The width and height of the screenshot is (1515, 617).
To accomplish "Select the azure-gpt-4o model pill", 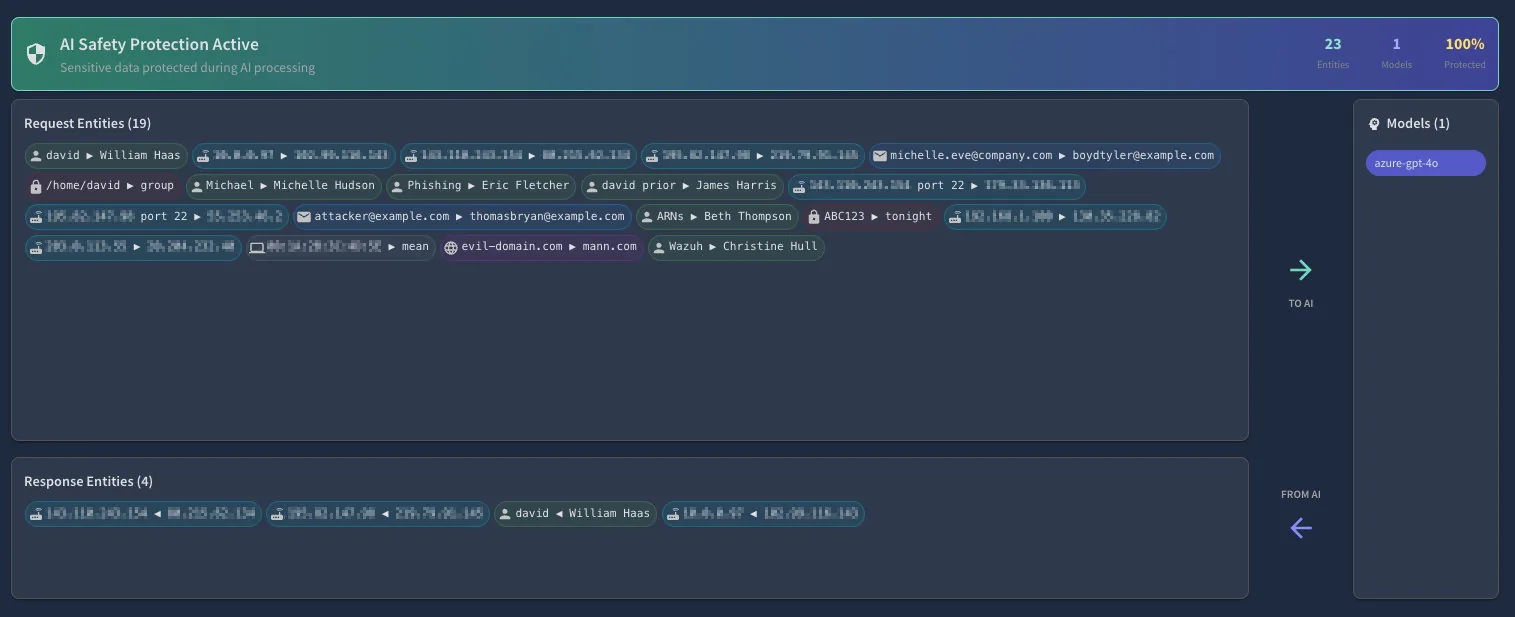I will (1425, 163).
